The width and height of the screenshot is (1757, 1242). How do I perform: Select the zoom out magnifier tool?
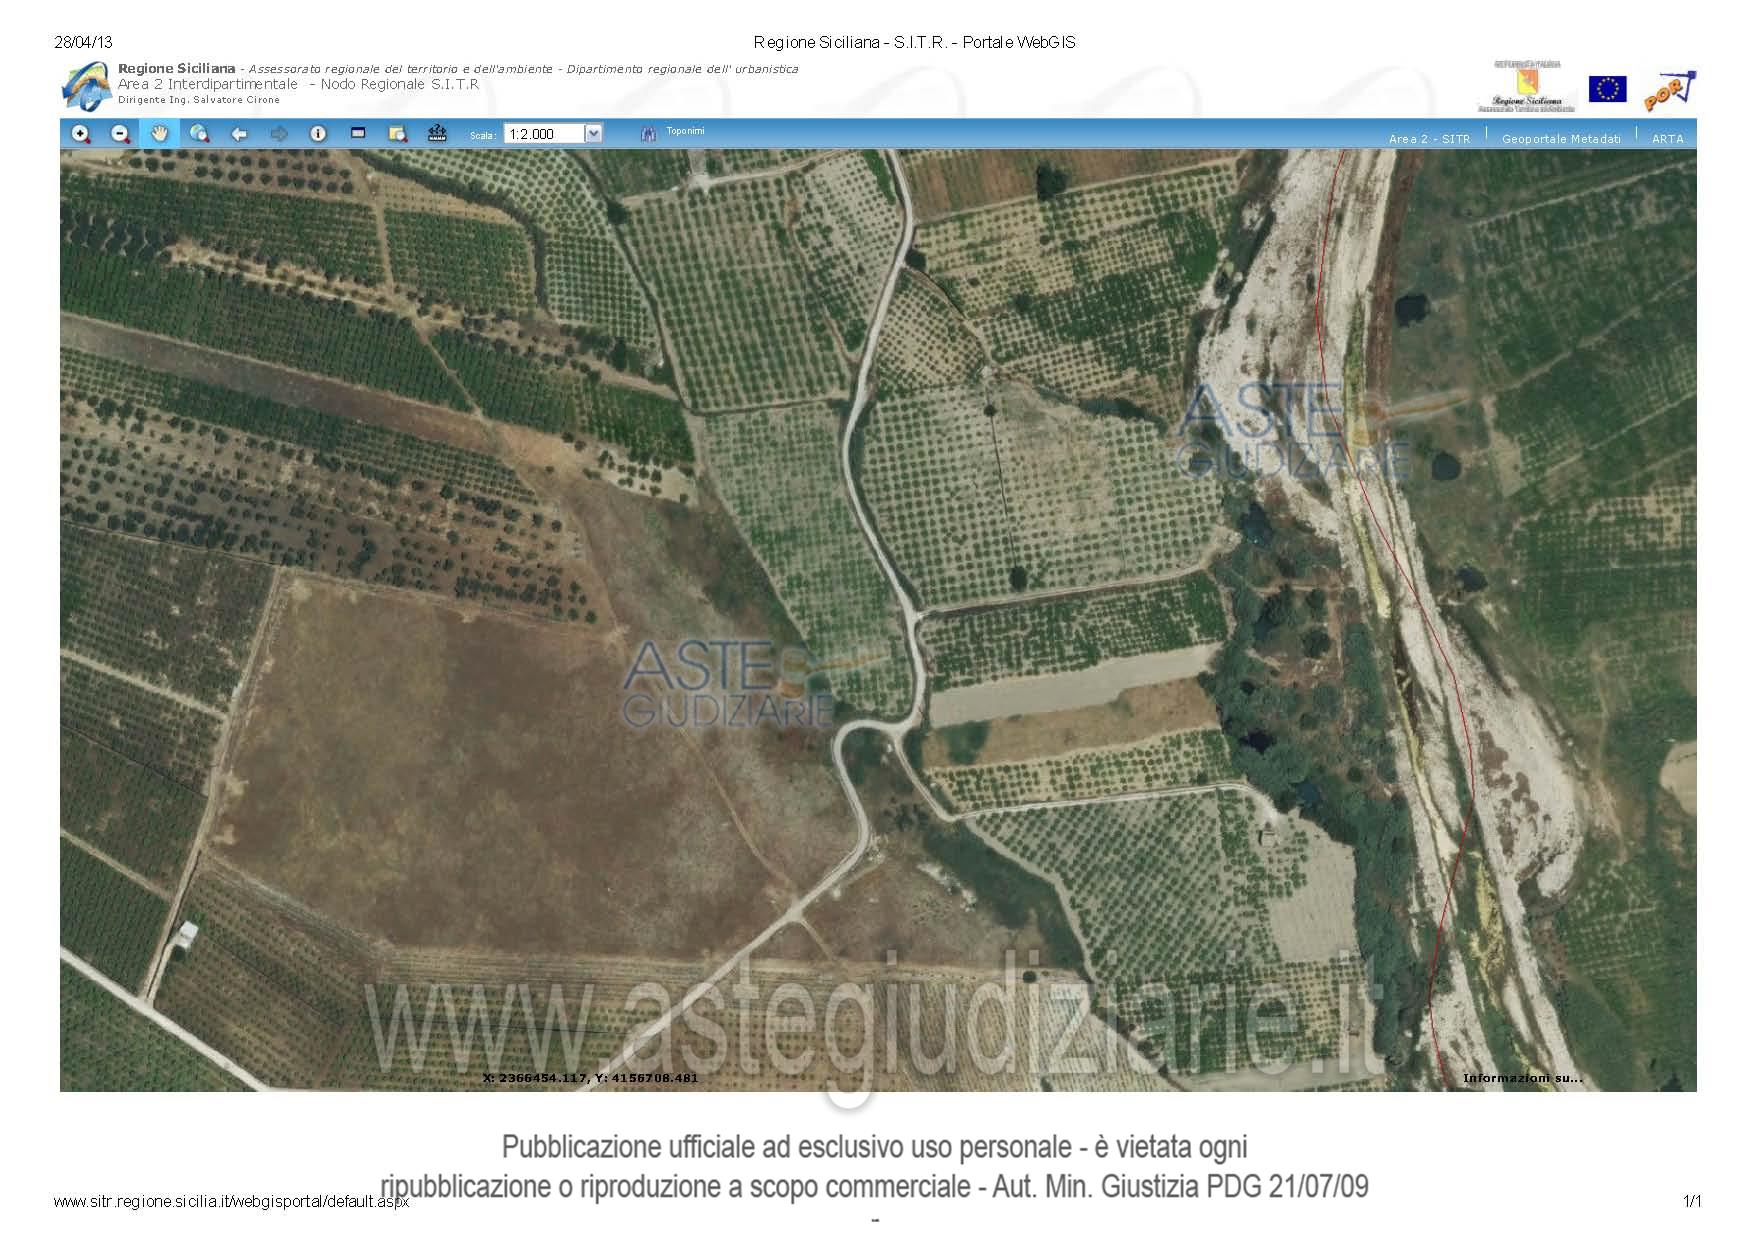[120, 134]
